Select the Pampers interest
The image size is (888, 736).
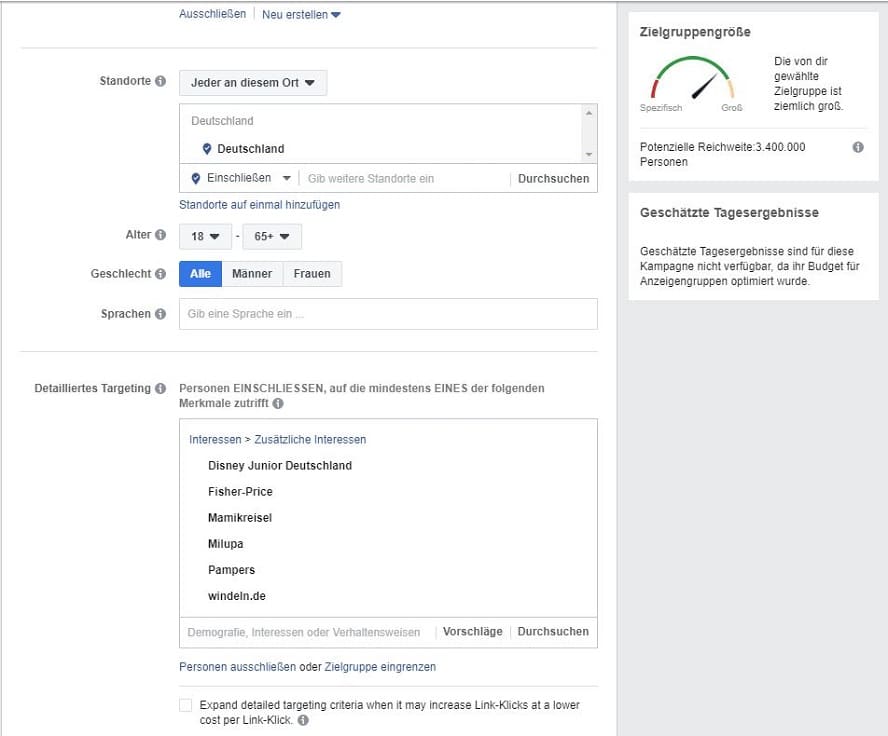[x=231, y=570]
